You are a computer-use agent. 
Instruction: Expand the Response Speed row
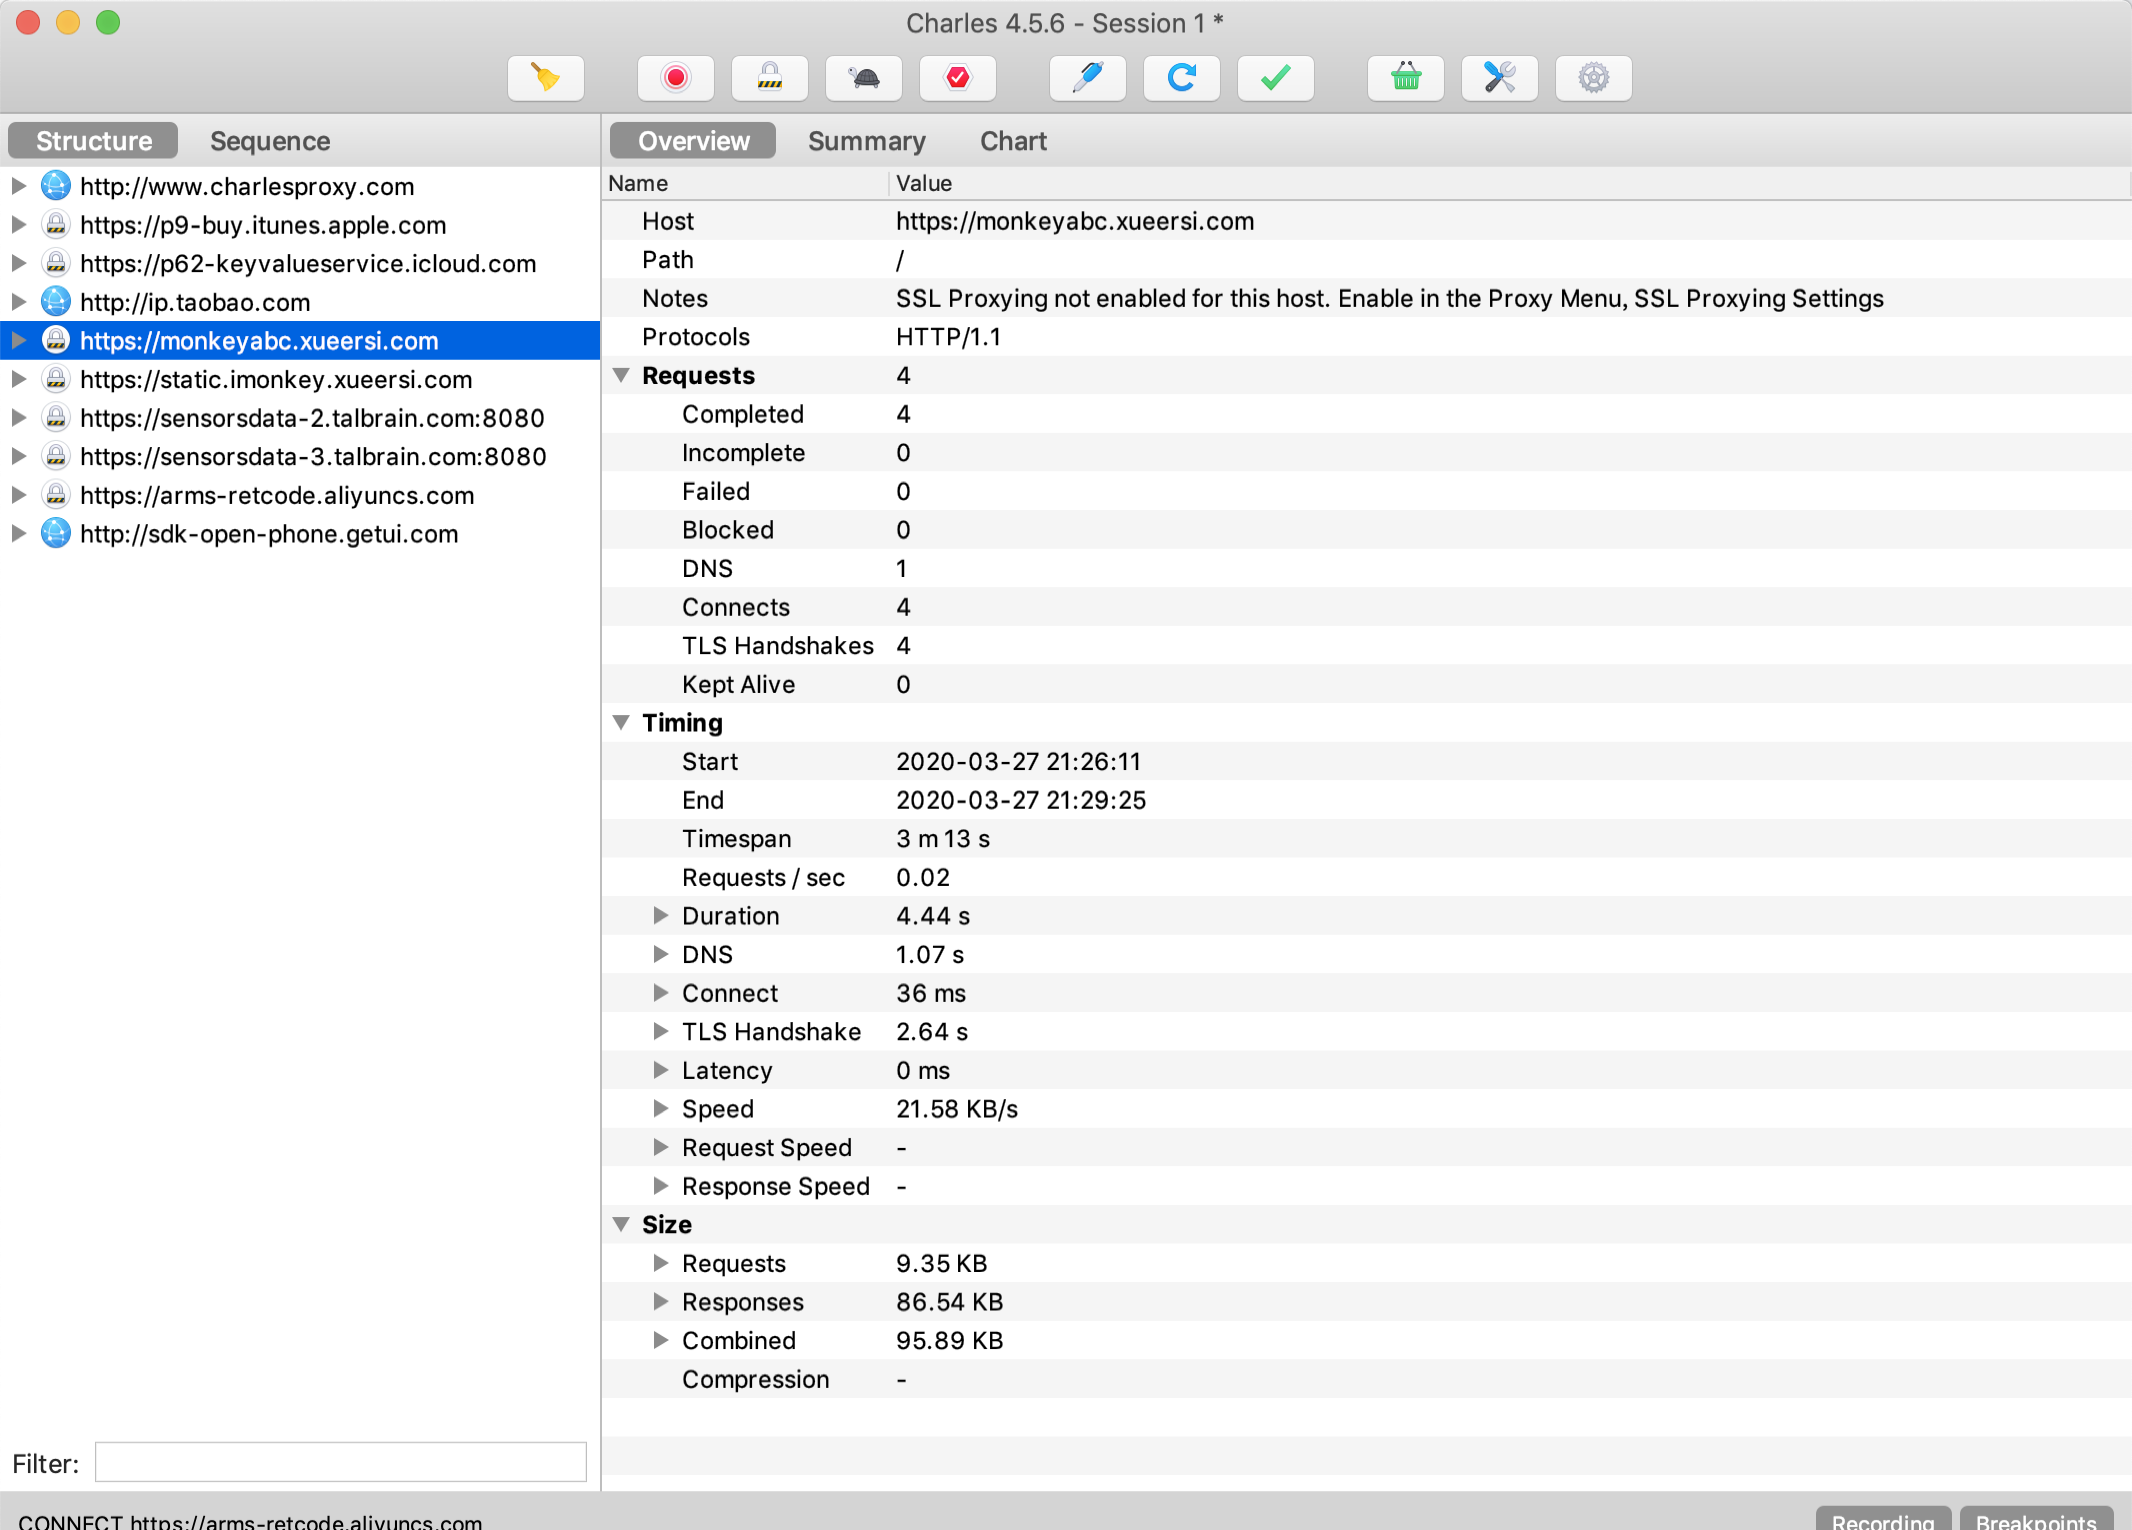[660, 1186]
